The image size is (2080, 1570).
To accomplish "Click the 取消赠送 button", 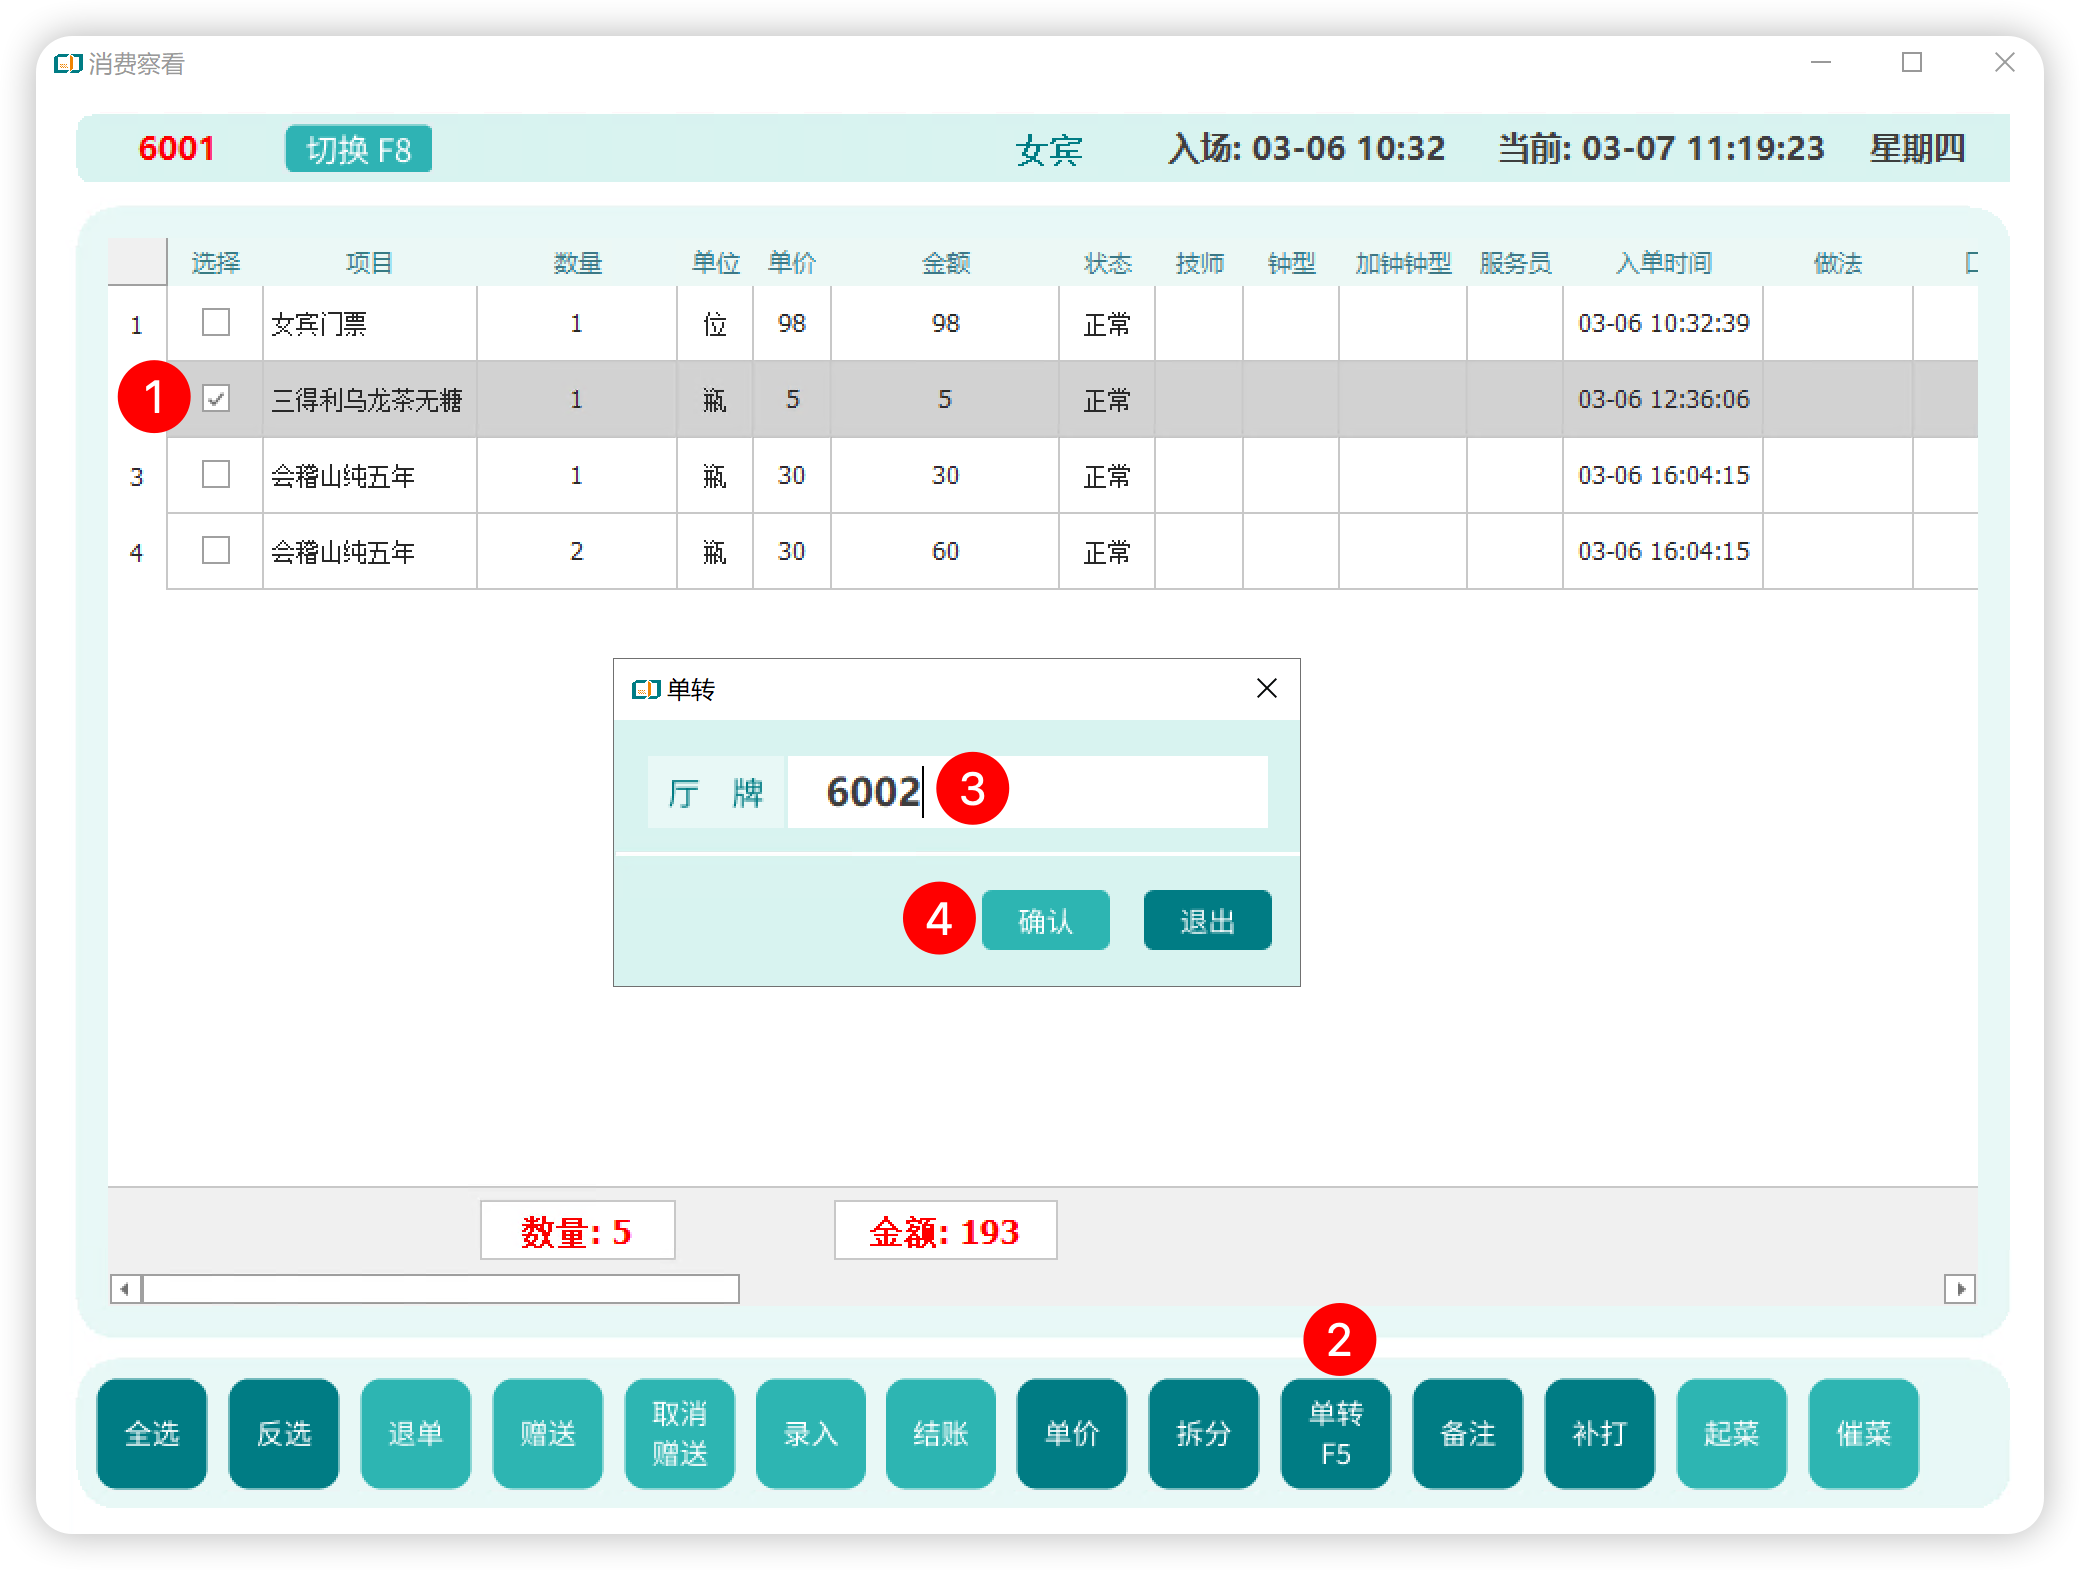I will point(680,1433).
